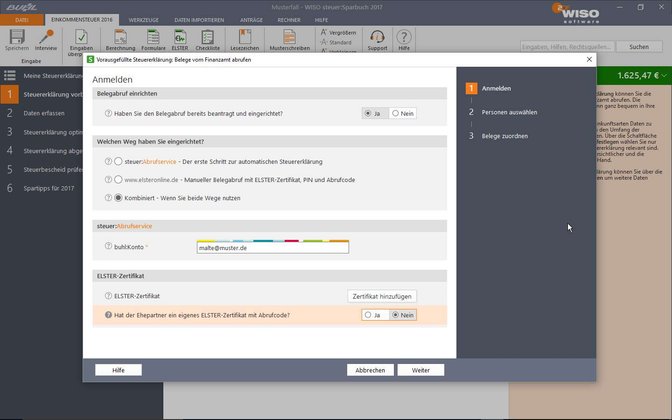Open Meine Steuererklärung in sidebar
672x420 pixels.
pyautogui.click(x=52, y=76)
